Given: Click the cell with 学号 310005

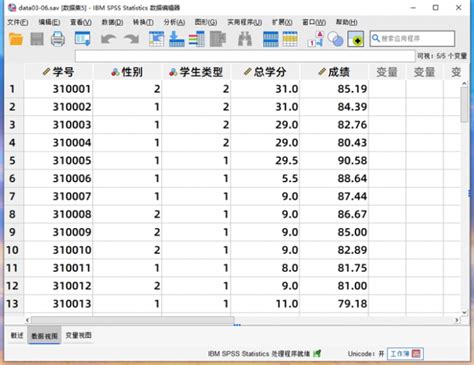Looking at the screenshot, I should (58, 160).
